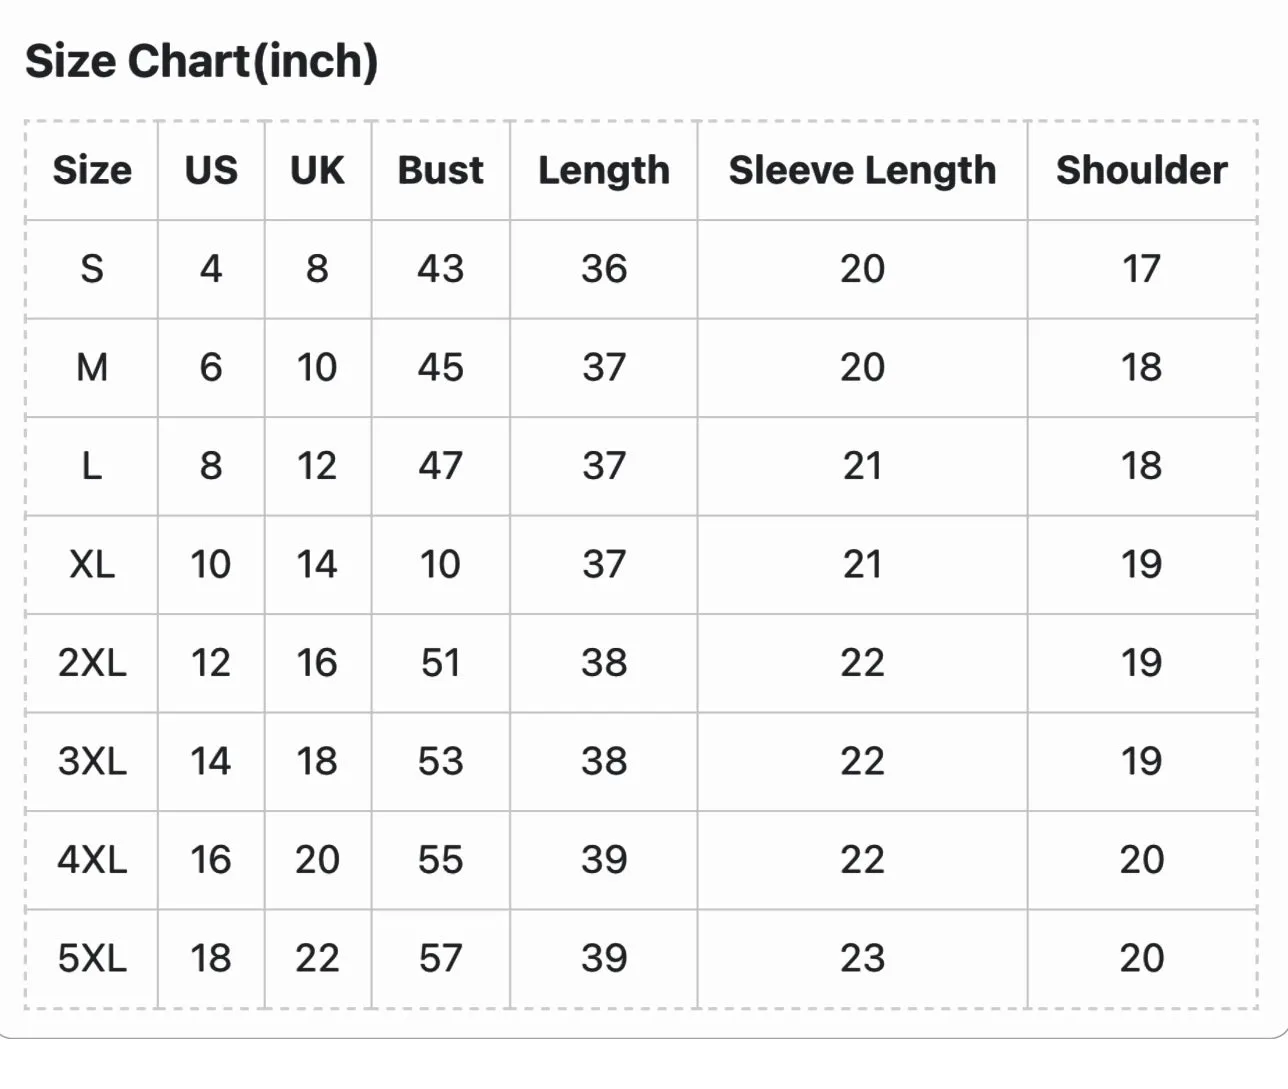This screenshot has width=1288, height=1089.
Task: Select the Bust column header
Action: click(x=440, y=170)
